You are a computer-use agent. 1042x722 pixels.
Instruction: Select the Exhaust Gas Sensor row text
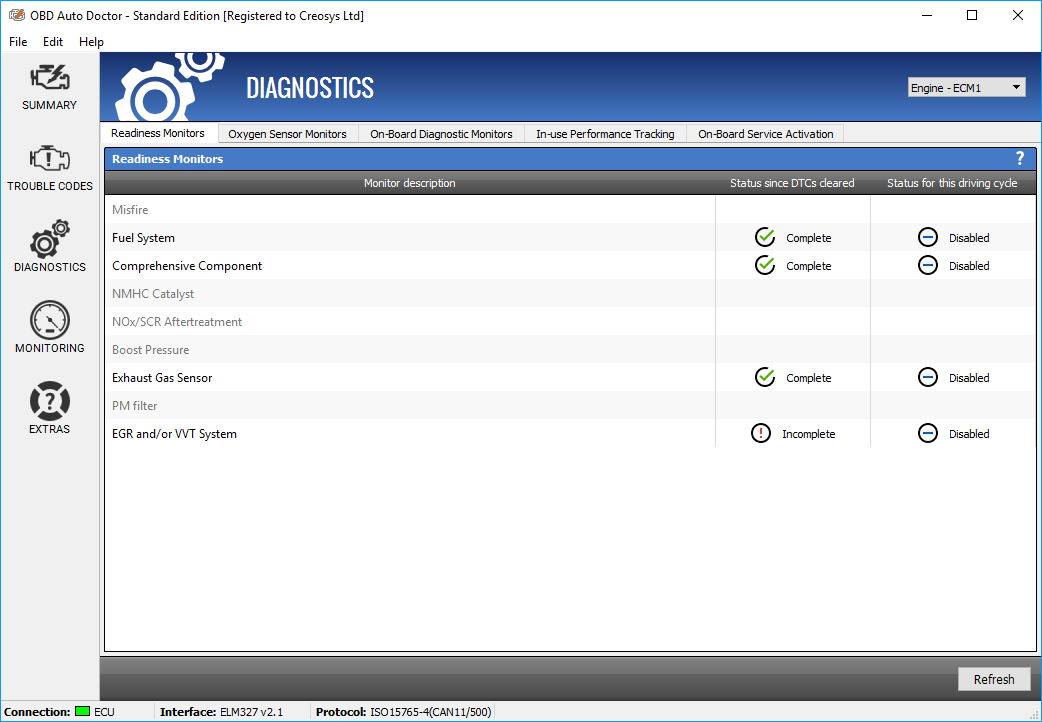click(162, 378)
